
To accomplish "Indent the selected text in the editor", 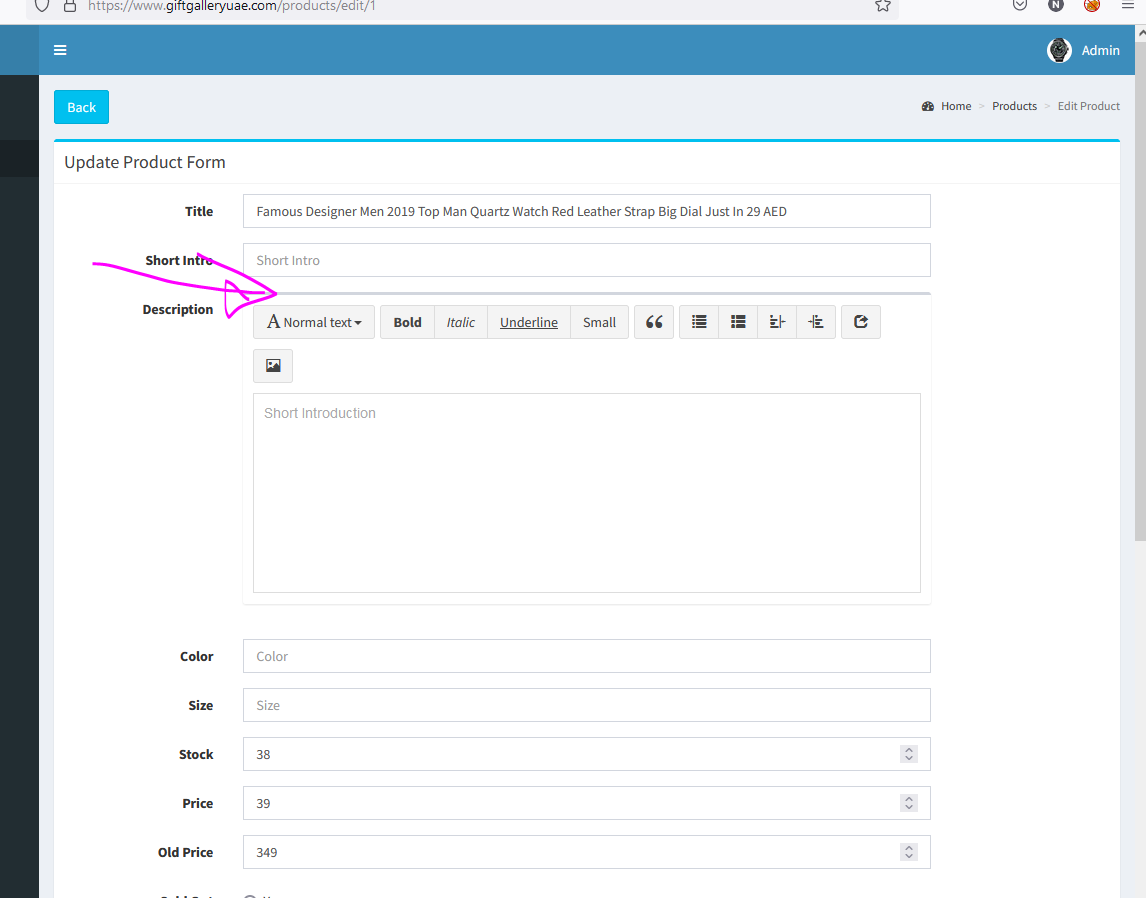I will click(x=816, y=322).
